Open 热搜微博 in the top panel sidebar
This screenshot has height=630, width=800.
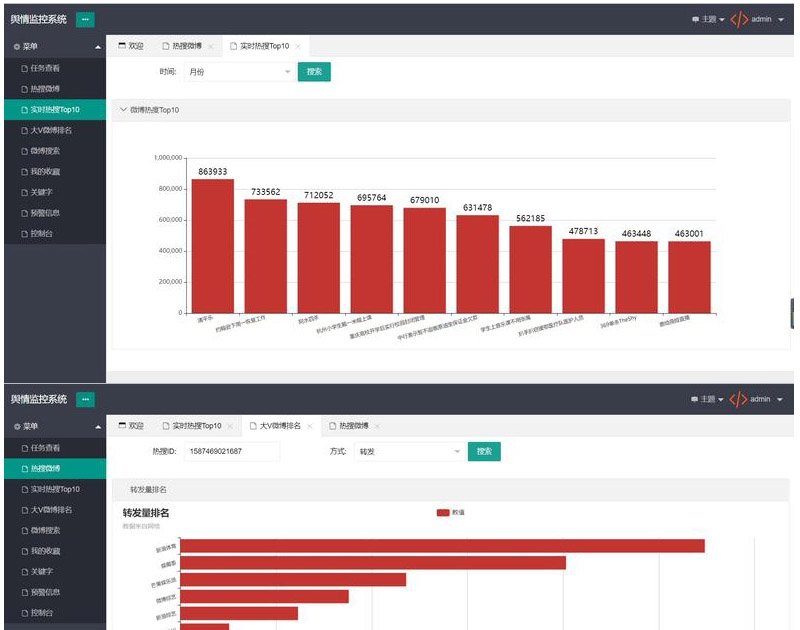[x=55, y=89]
